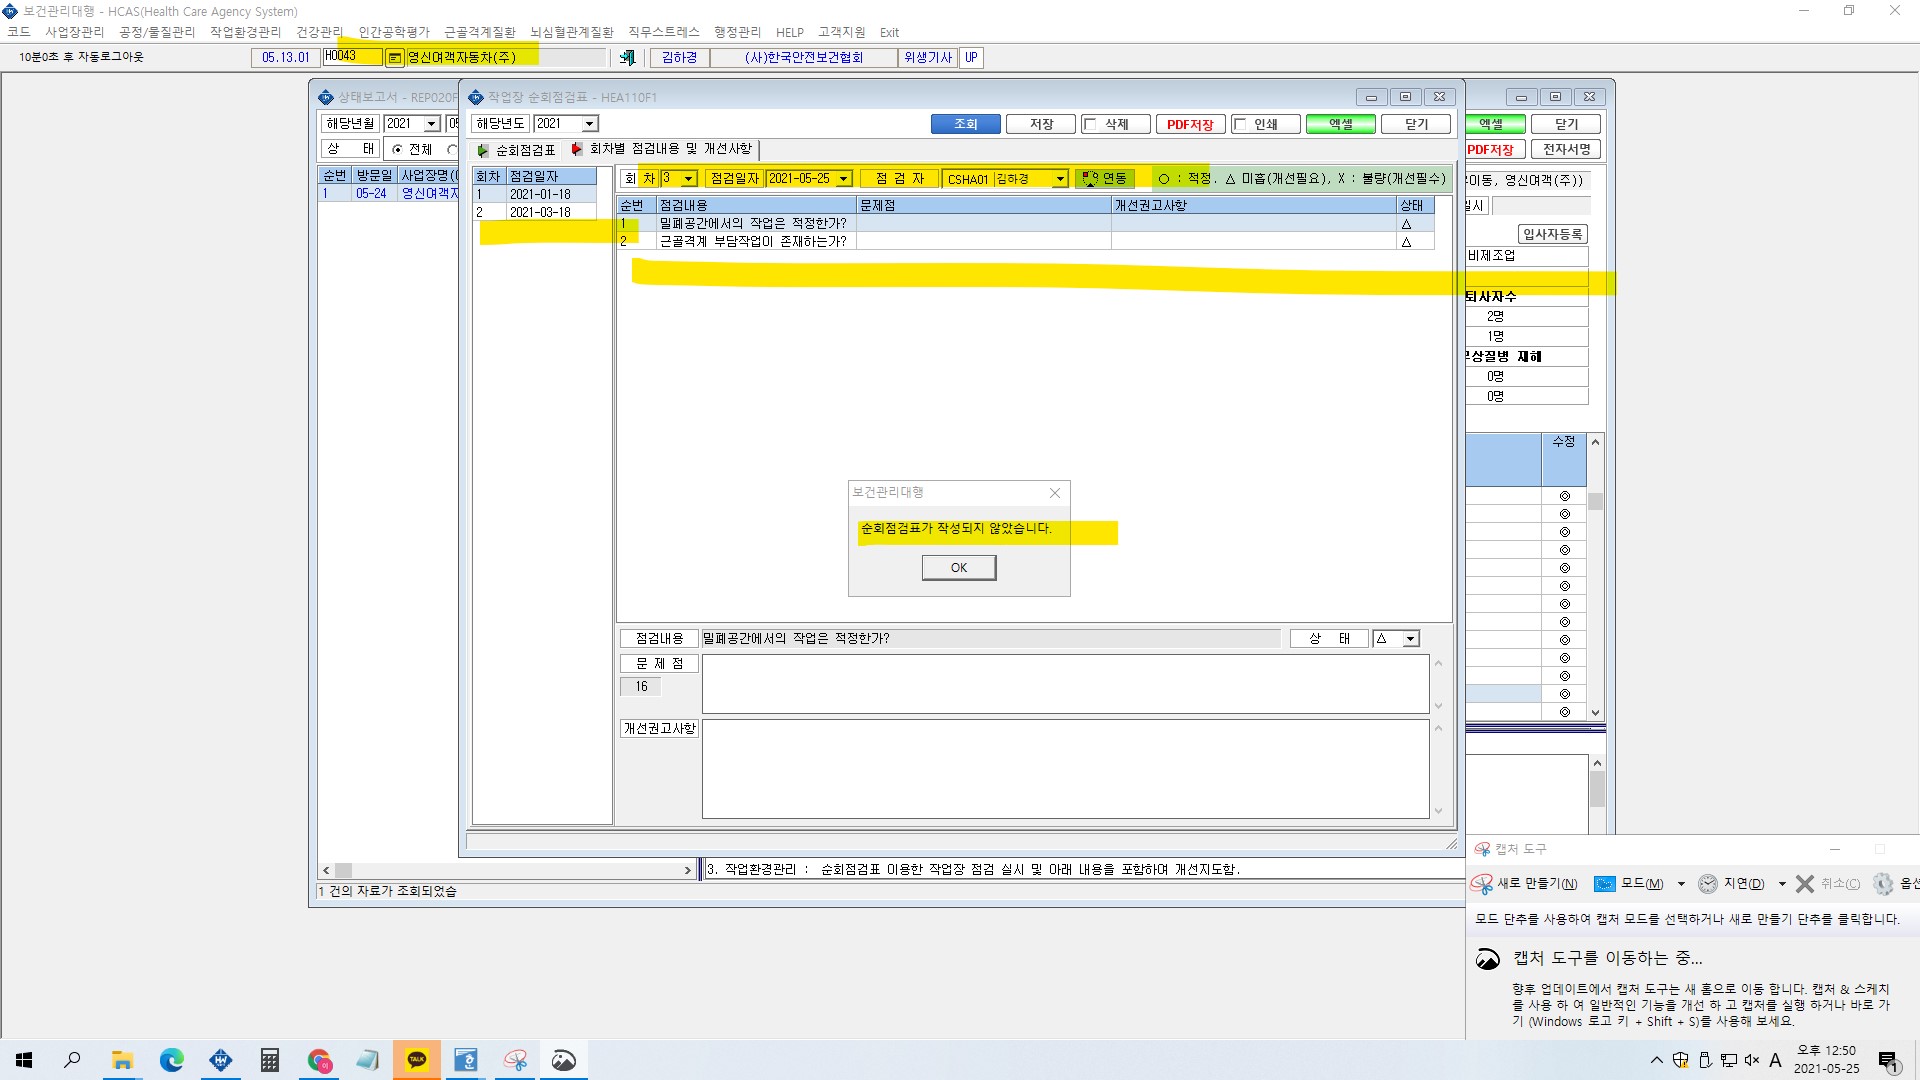Click the Windows Start button

click(x=25, y=1060)
